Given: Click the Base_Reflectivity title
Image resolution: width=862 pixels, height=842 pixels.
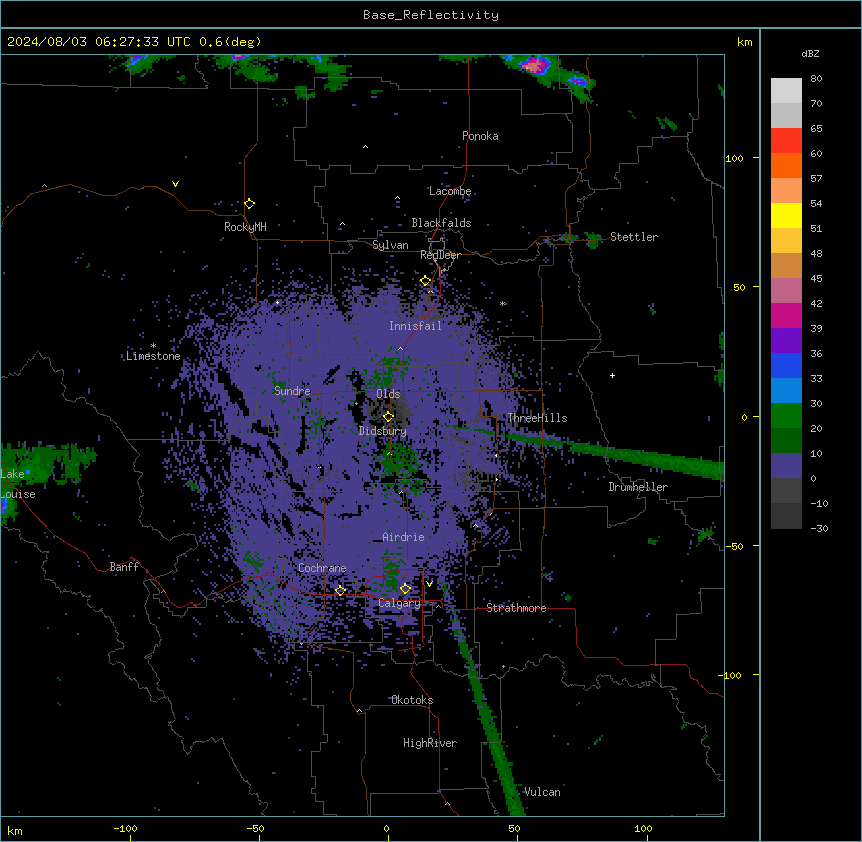Looking at the screenshot, I should (x=431, y=15).
